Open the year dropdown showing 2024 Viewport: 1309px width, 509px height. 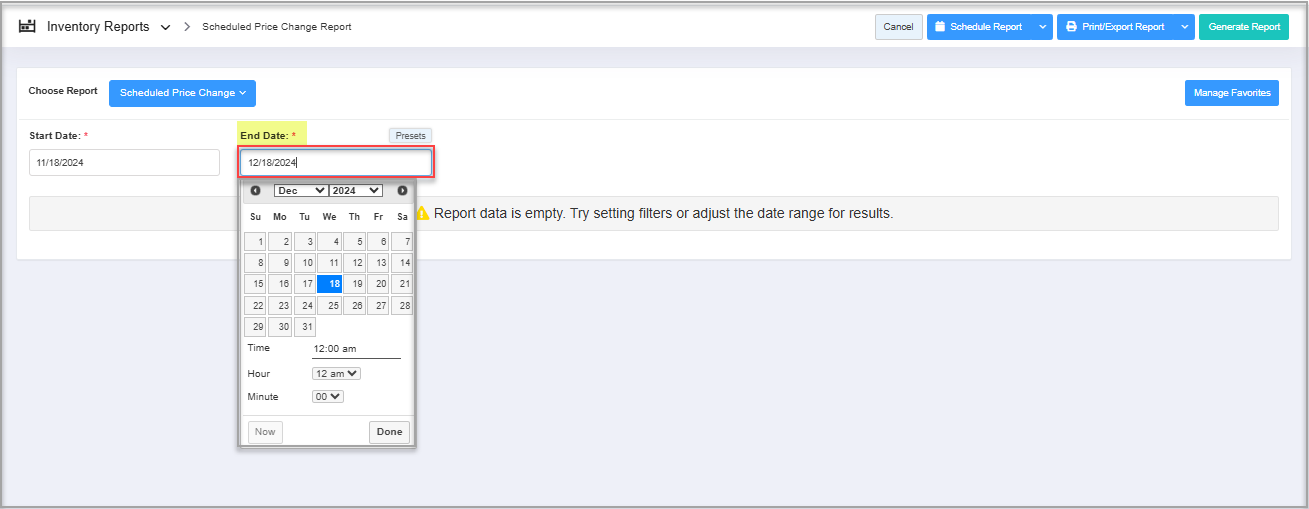(x=356, y=190)
